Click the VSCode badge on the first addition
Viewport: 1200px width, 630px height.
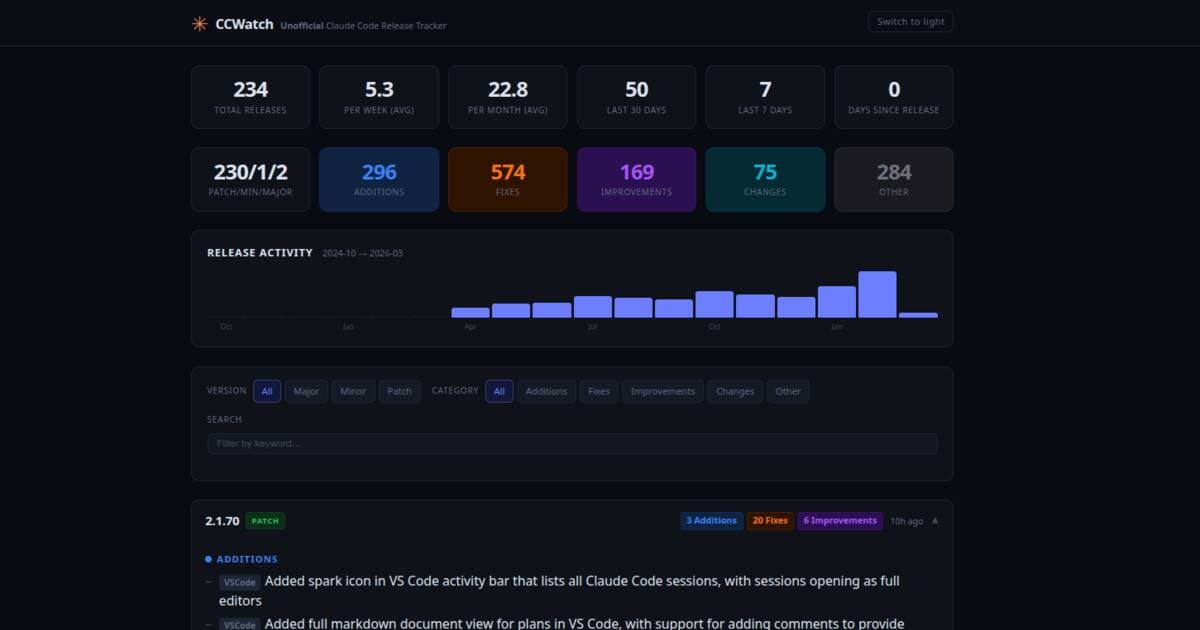(239, 581)
